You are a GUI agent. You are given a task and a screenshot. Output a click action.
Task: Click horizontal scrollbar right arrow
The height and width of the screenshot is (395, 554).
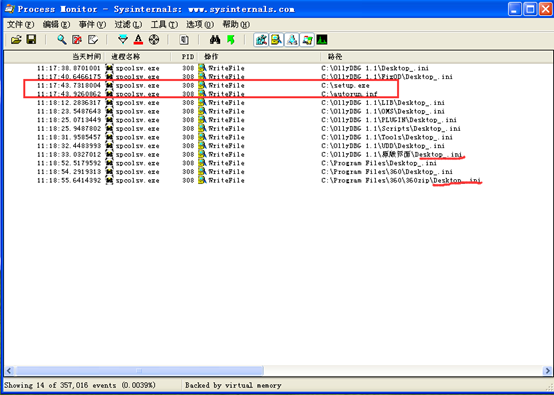pyautogui.click(x=547, y=371)
